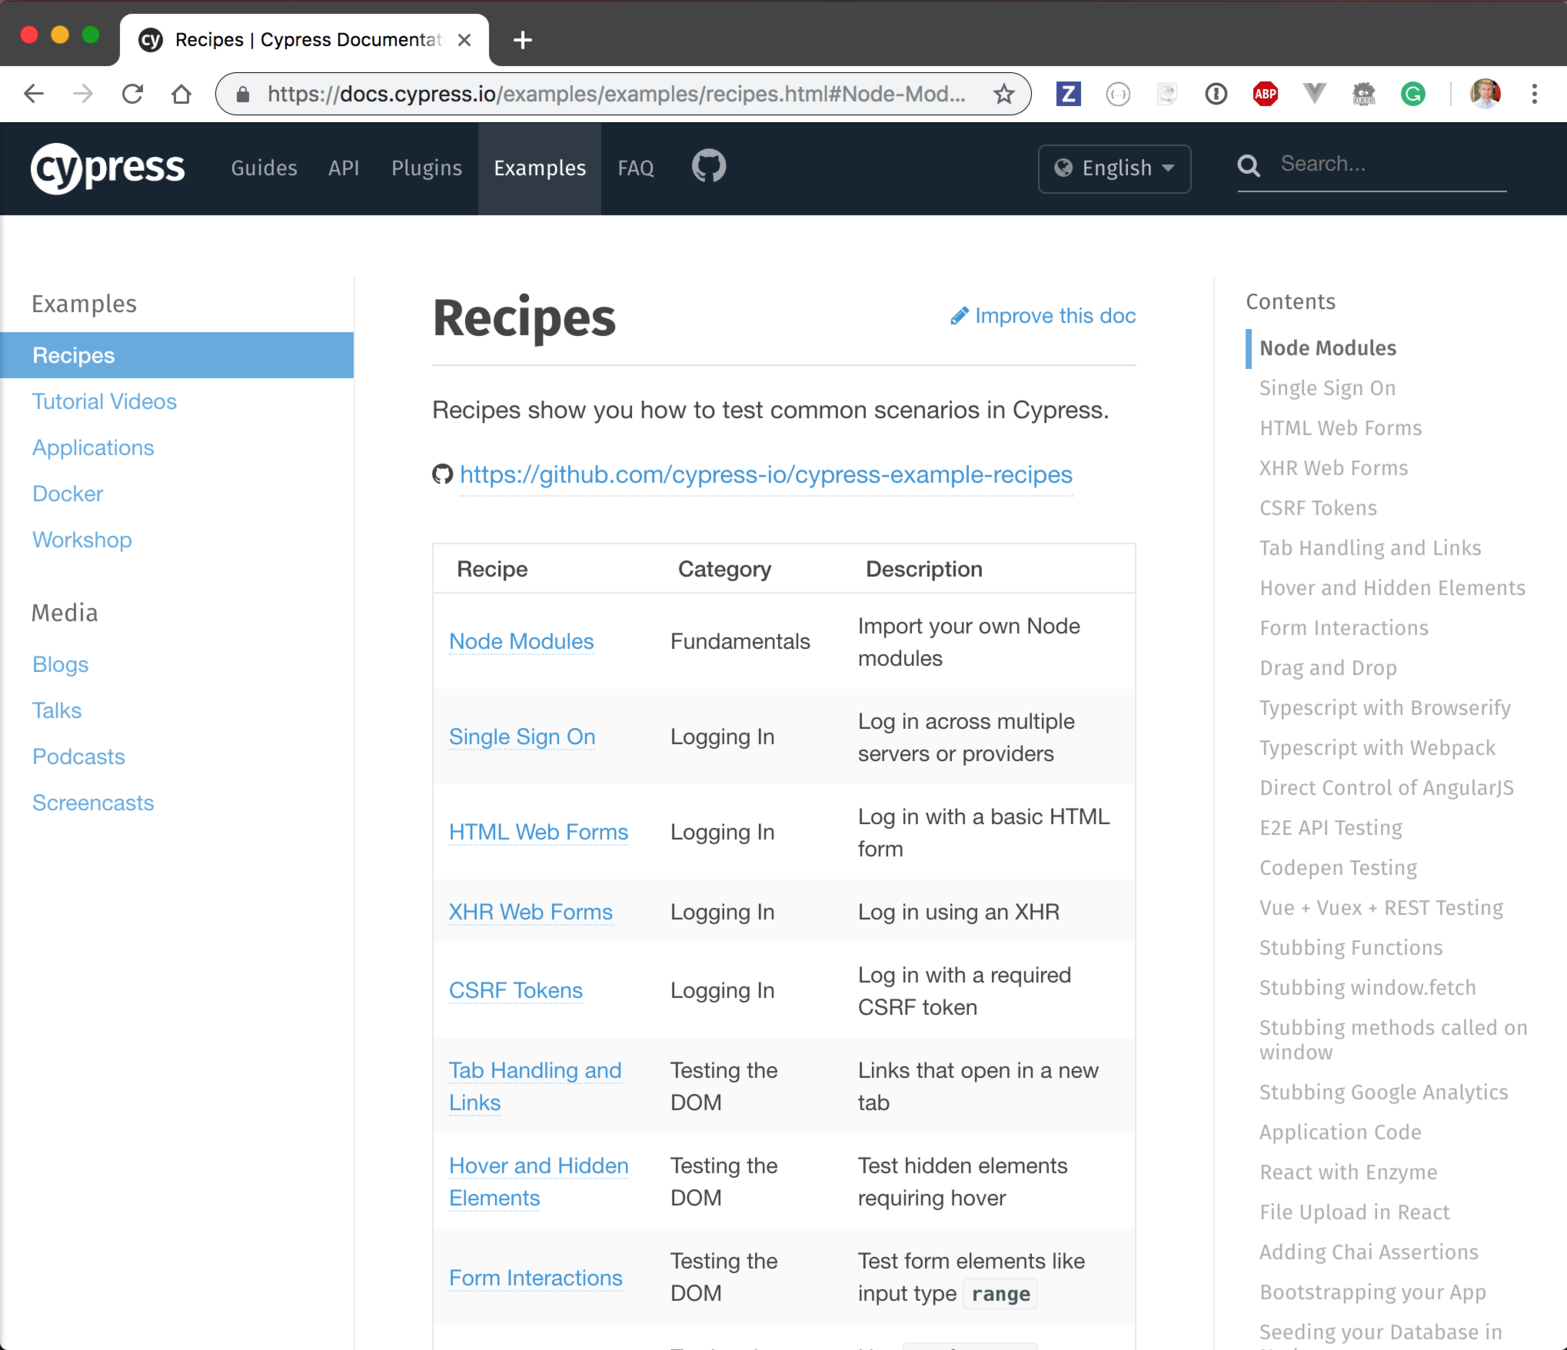Image resolution: width=1567 pixels, height=1350 pixels.
Task: Click the Improve this doc link
Action: pos(1042,316)
